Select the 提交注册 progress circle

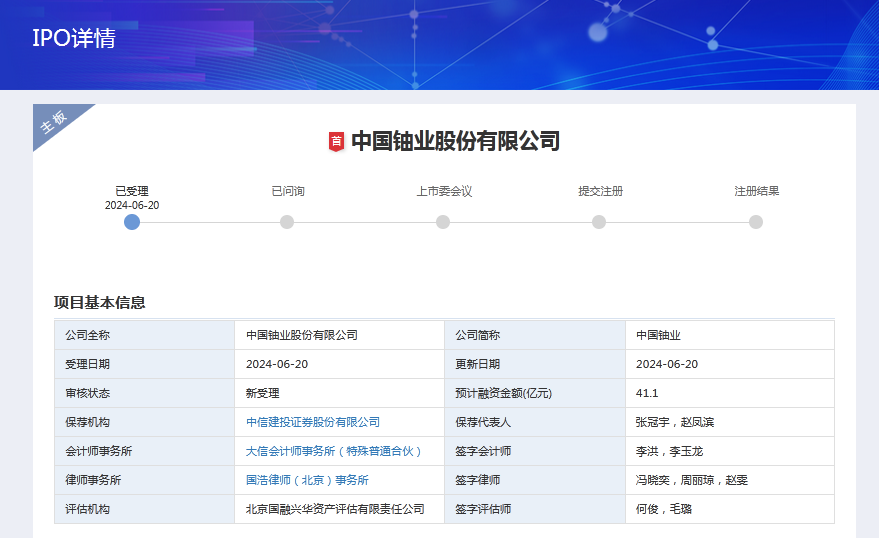(x=599, y=222)
